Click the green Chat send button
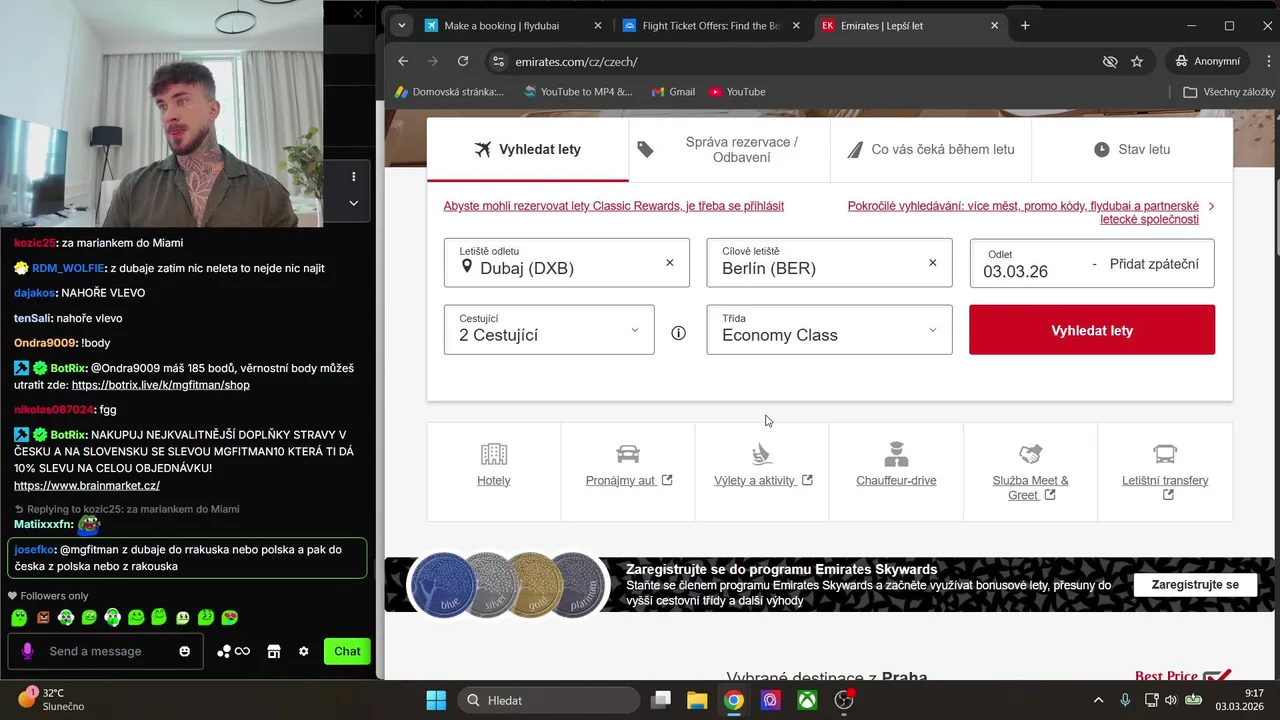 coord(347,651)
